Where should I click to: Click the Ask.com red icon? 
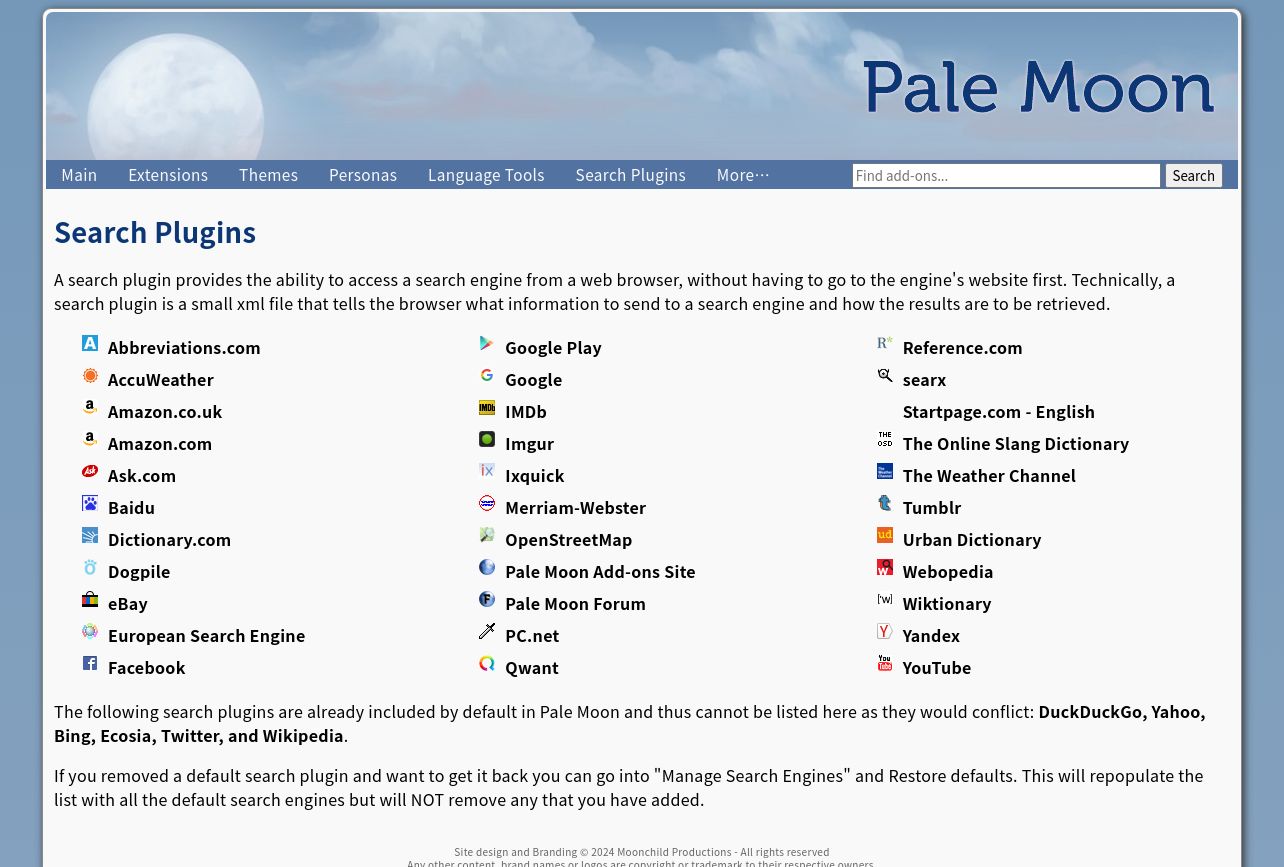click(x=90, y=471)
